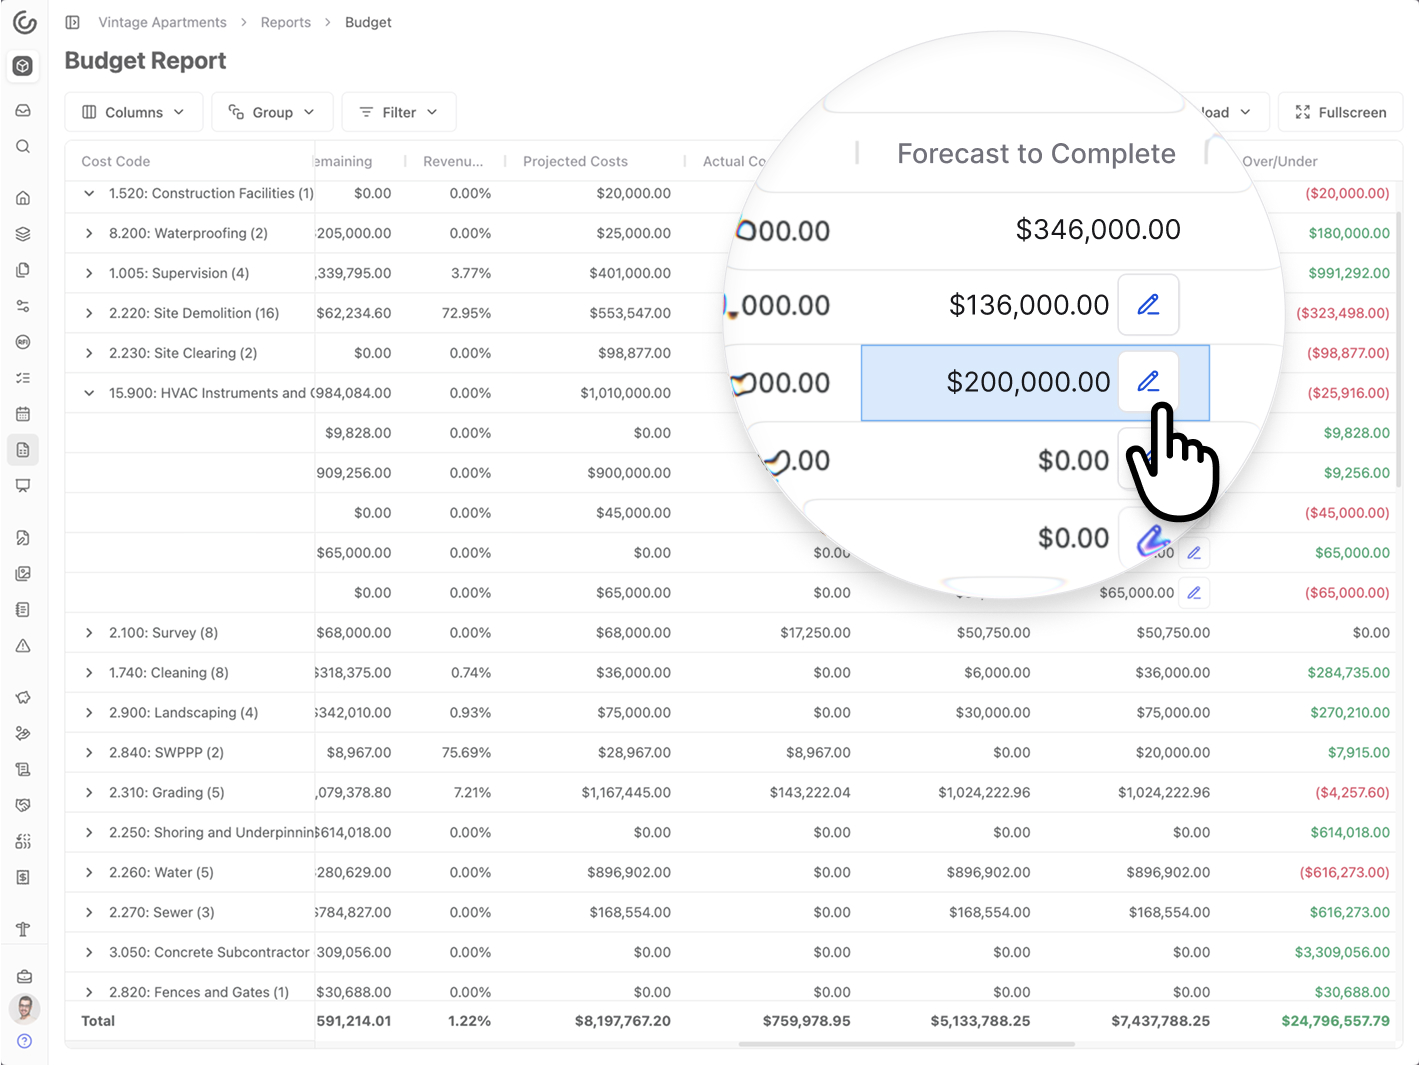Go to the Home dashboard icon

(x=23, y=197)
